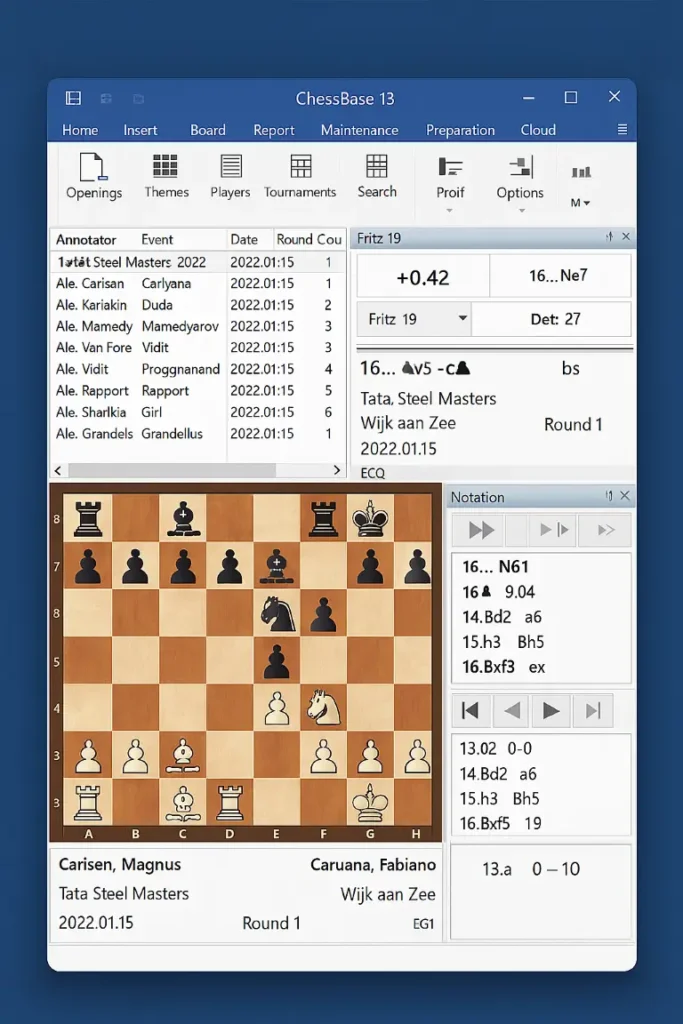Click the Caruana, Fabiano player name
The width and height of the screenshot is (683, 1024).
click(x=373, y=865)
